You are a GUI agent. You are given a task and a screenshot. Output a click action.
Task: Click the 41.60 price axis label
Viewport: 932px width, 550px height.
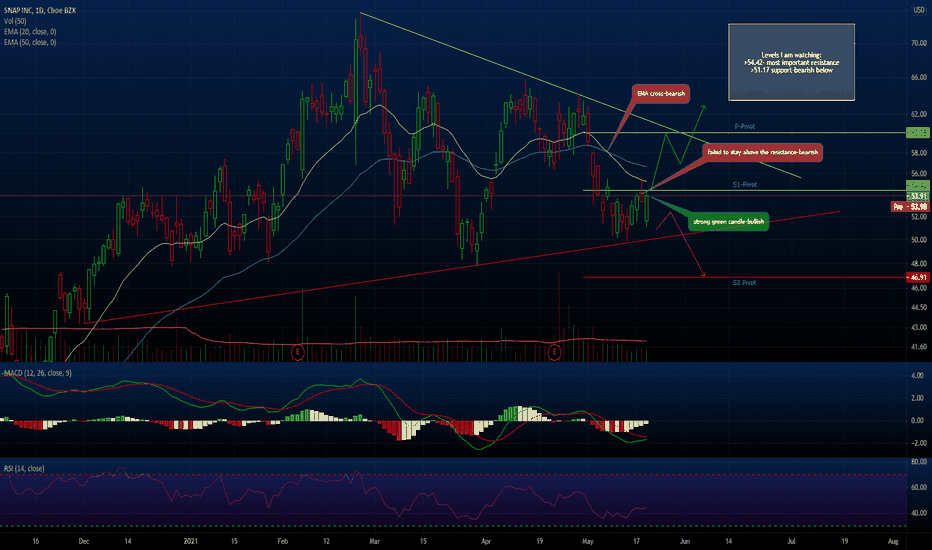[x=918, y=347]
